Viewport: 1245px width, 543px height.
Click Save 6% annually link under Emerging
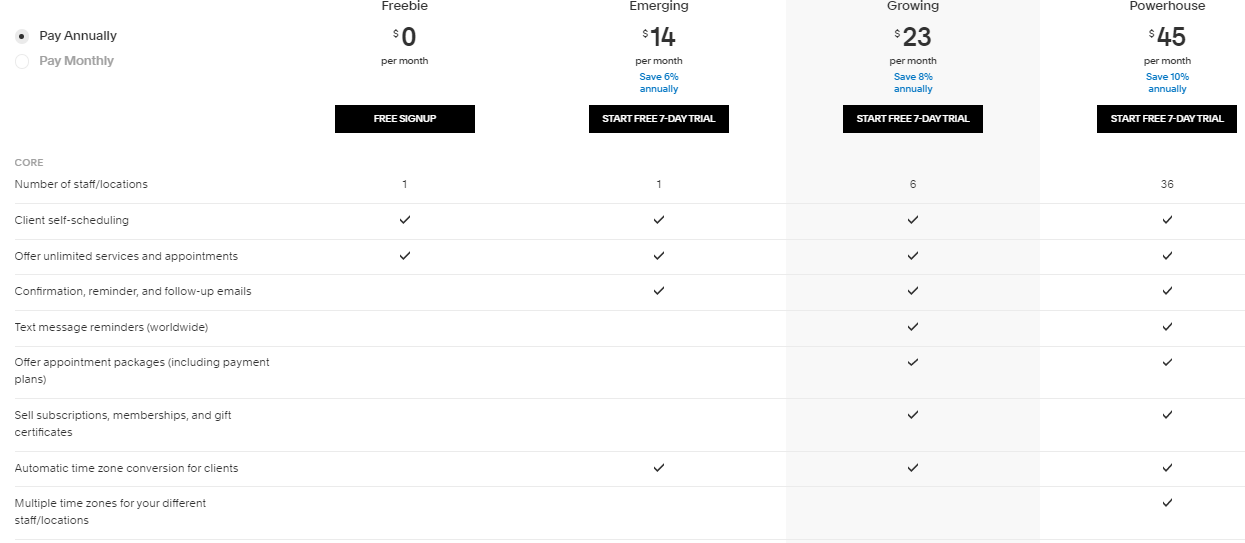click(x=659, y=83)
